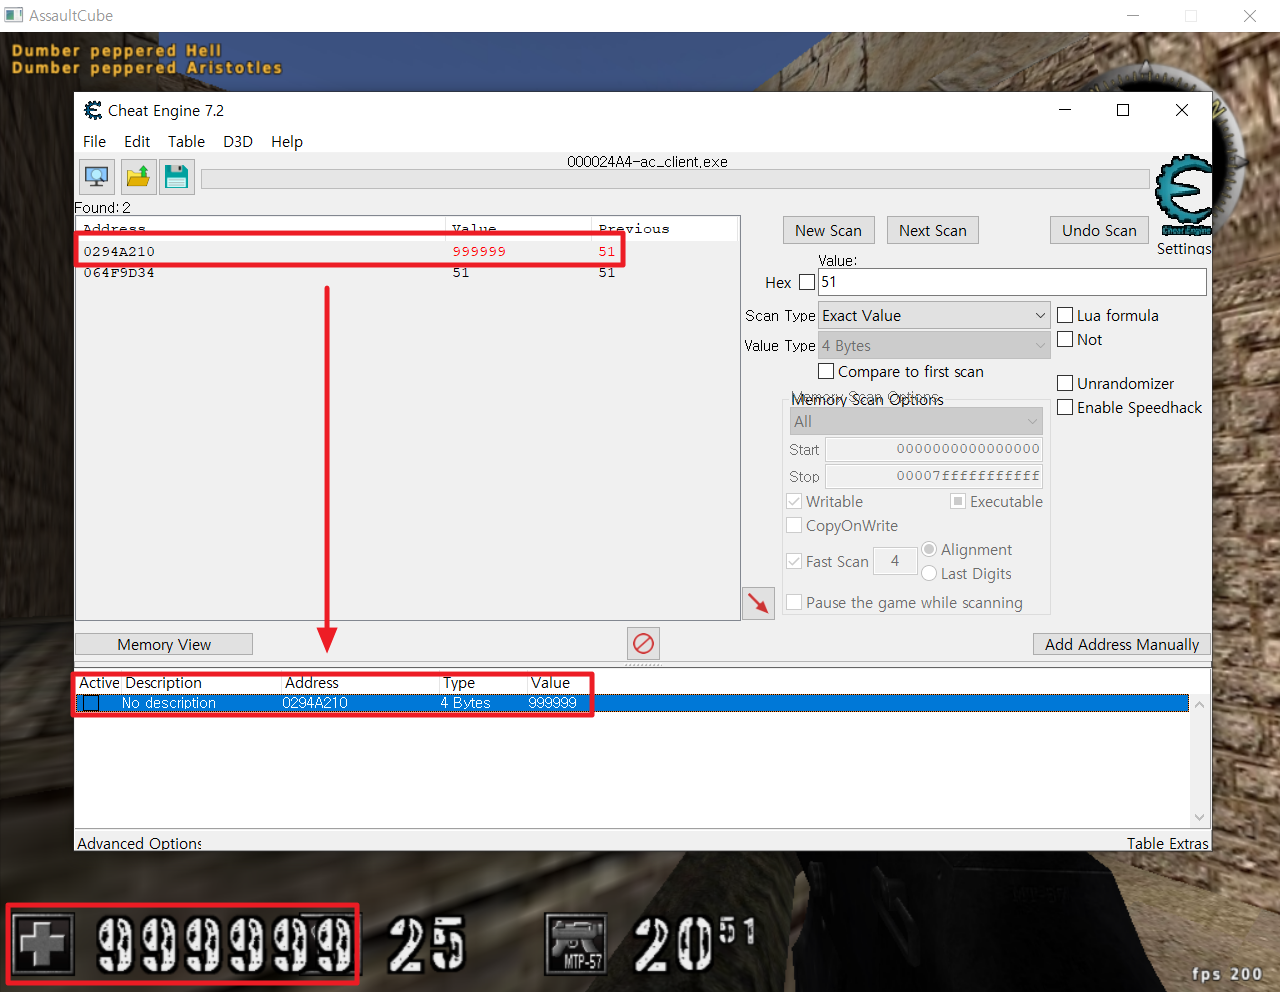Toggle the Fast Scan checkbox
Viewport: 1280px width, 992px height.
[794, 561]
